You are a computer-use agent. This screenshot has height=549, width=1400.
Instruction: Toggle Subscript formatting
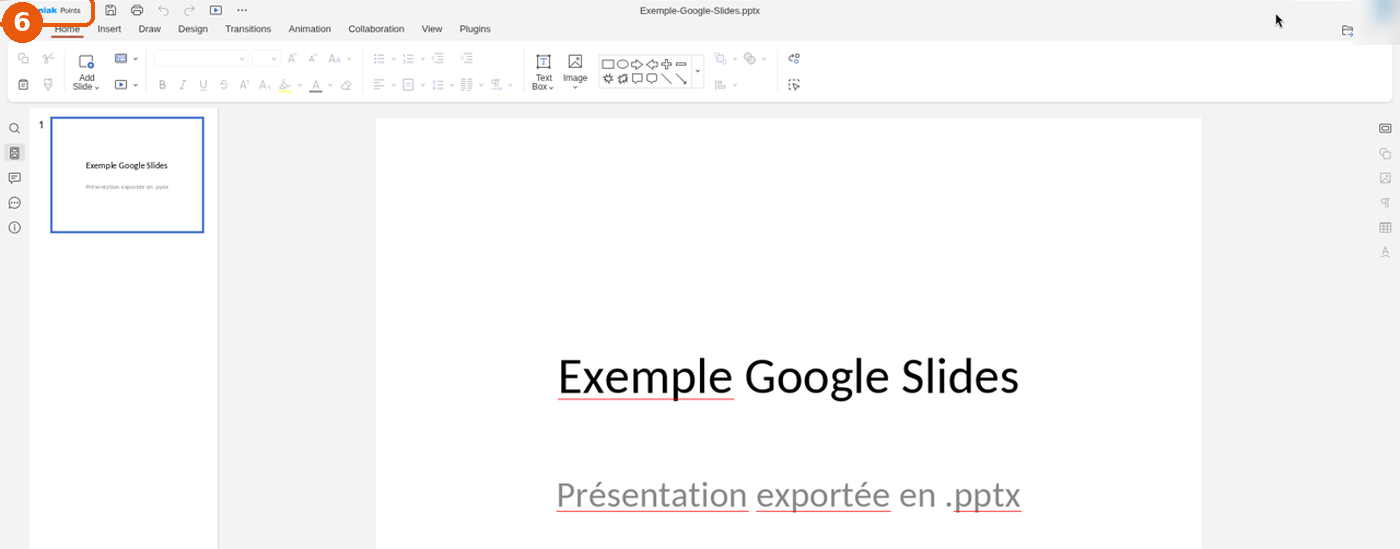265,85
